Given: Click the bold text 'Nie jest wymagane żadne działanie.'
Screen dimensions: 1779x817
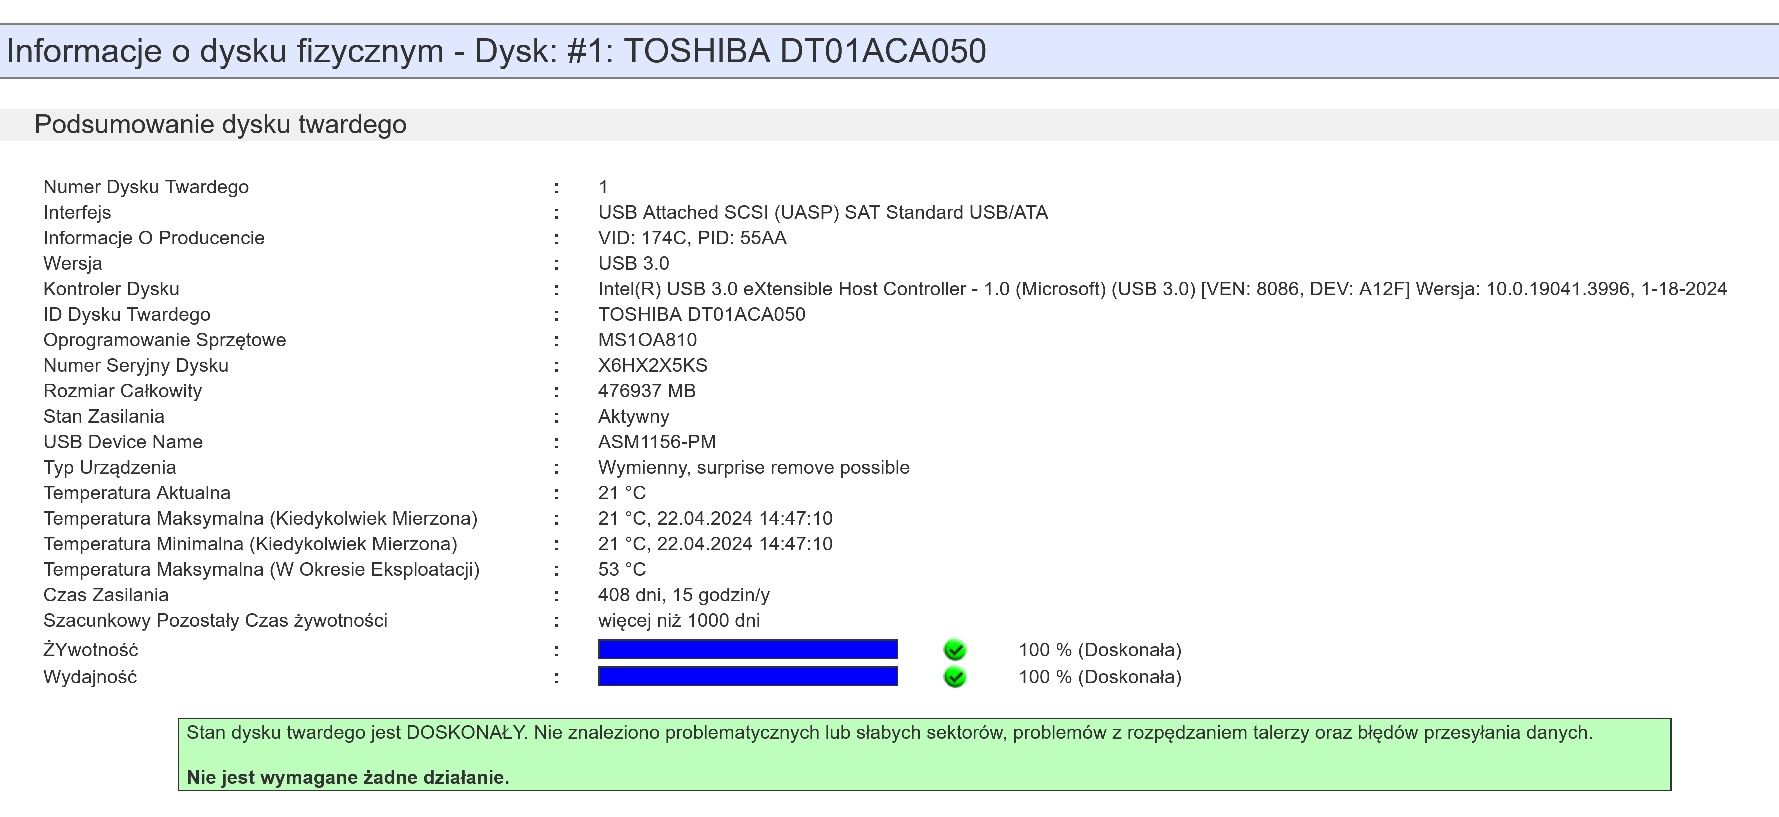Looking at the screenshot, I should pyautogui.click(x=348, y=778).
